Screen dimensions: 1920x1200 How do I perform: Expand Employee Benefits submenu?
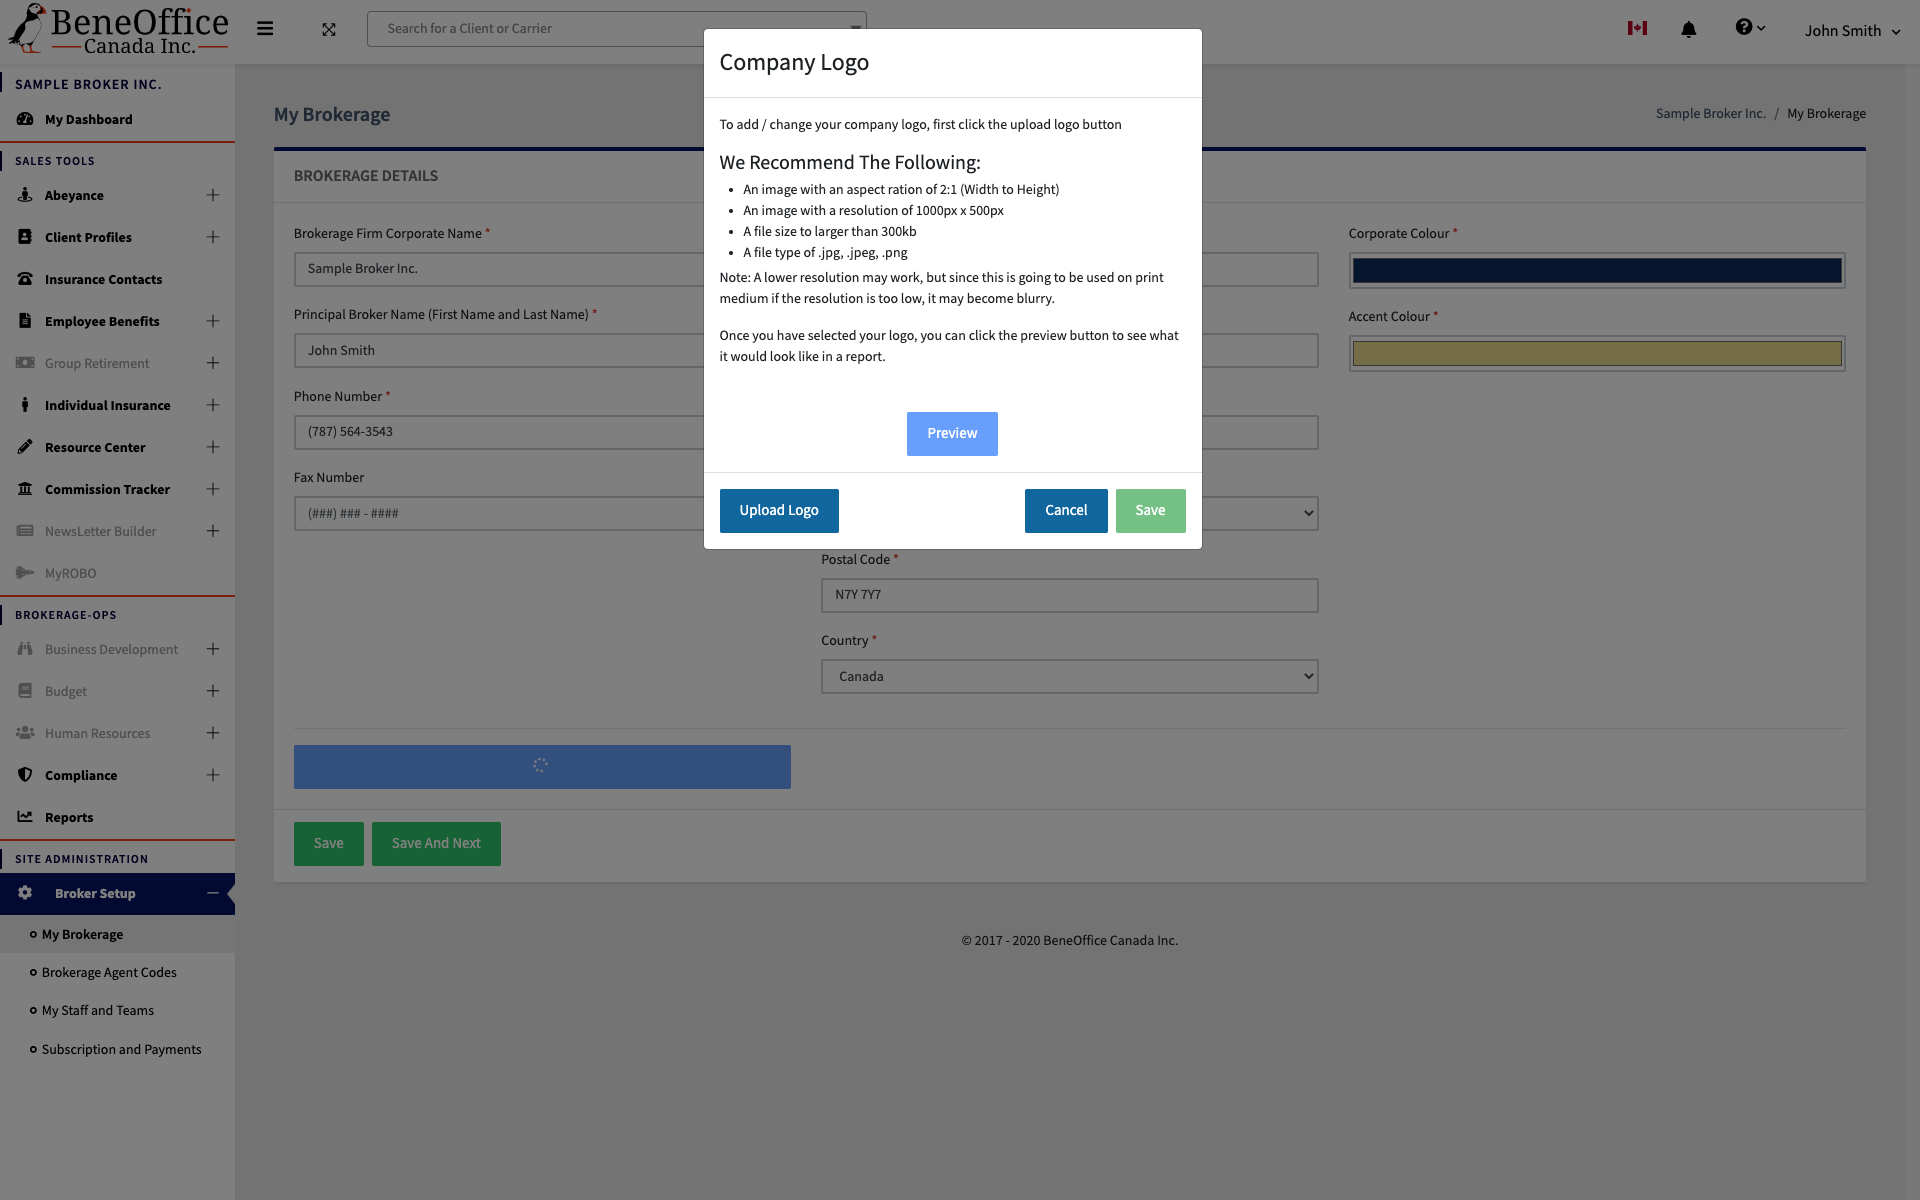point(213,321)
